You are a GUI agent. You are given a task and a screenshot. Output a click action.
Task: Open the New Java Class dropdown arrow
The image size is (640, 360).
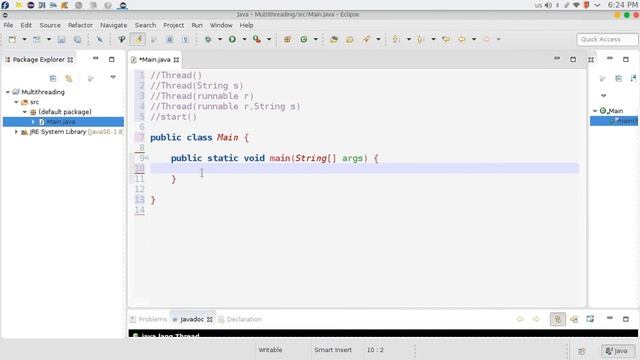(316, 39)
